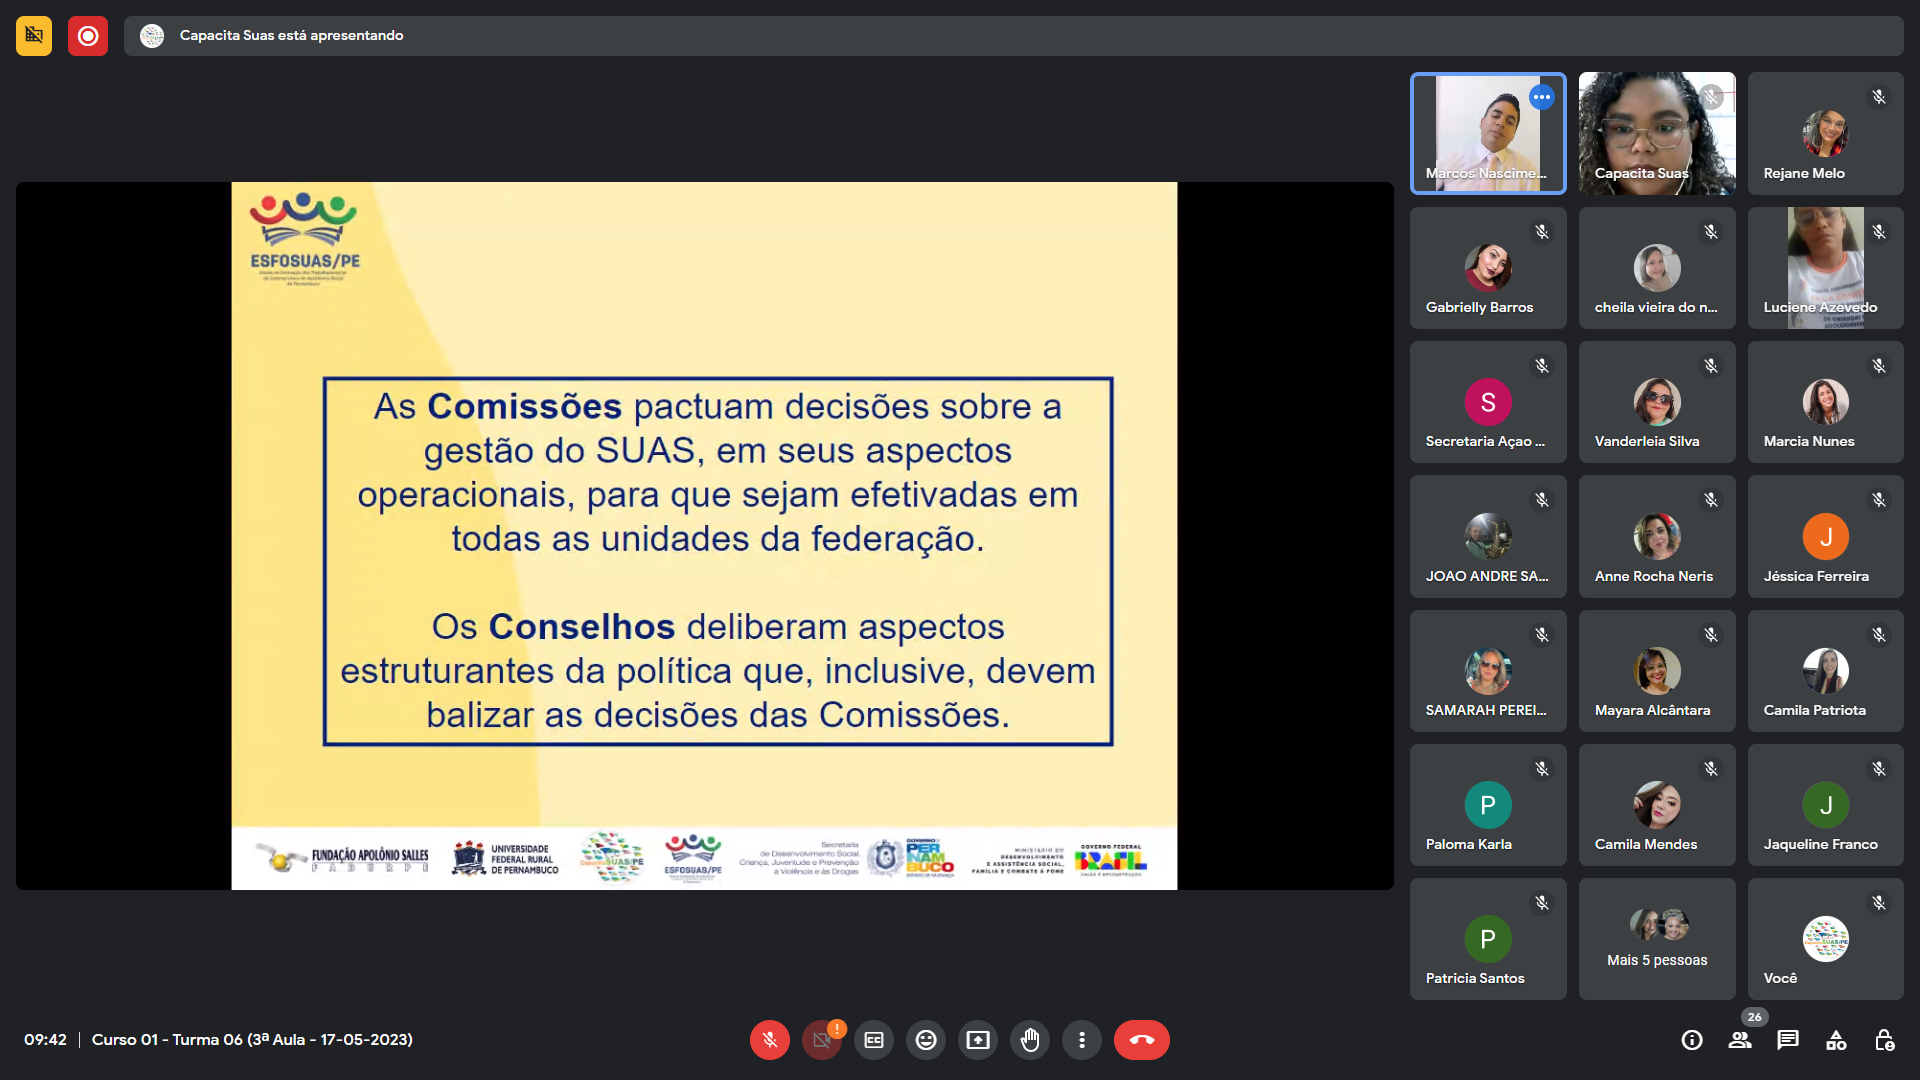The image size is (1920, 1080).
Task: Open options on Marcos Nascimento tile
Action: [x=1542, y=98]
